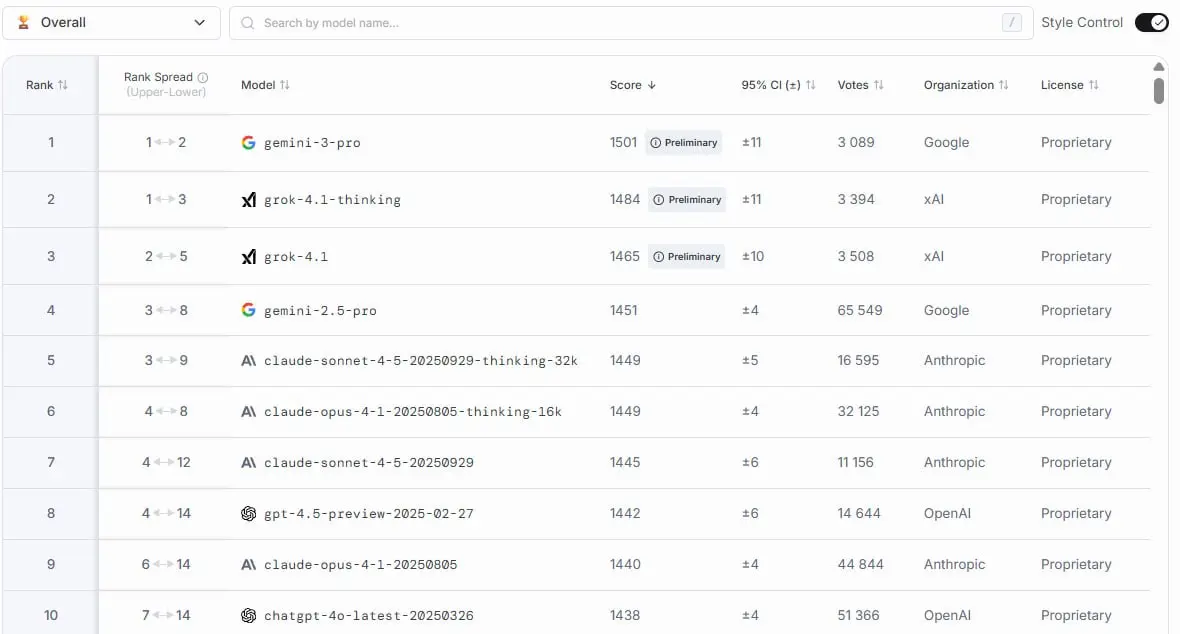
Task: Sort by Organization column arrows
Action: point(1003,85)
